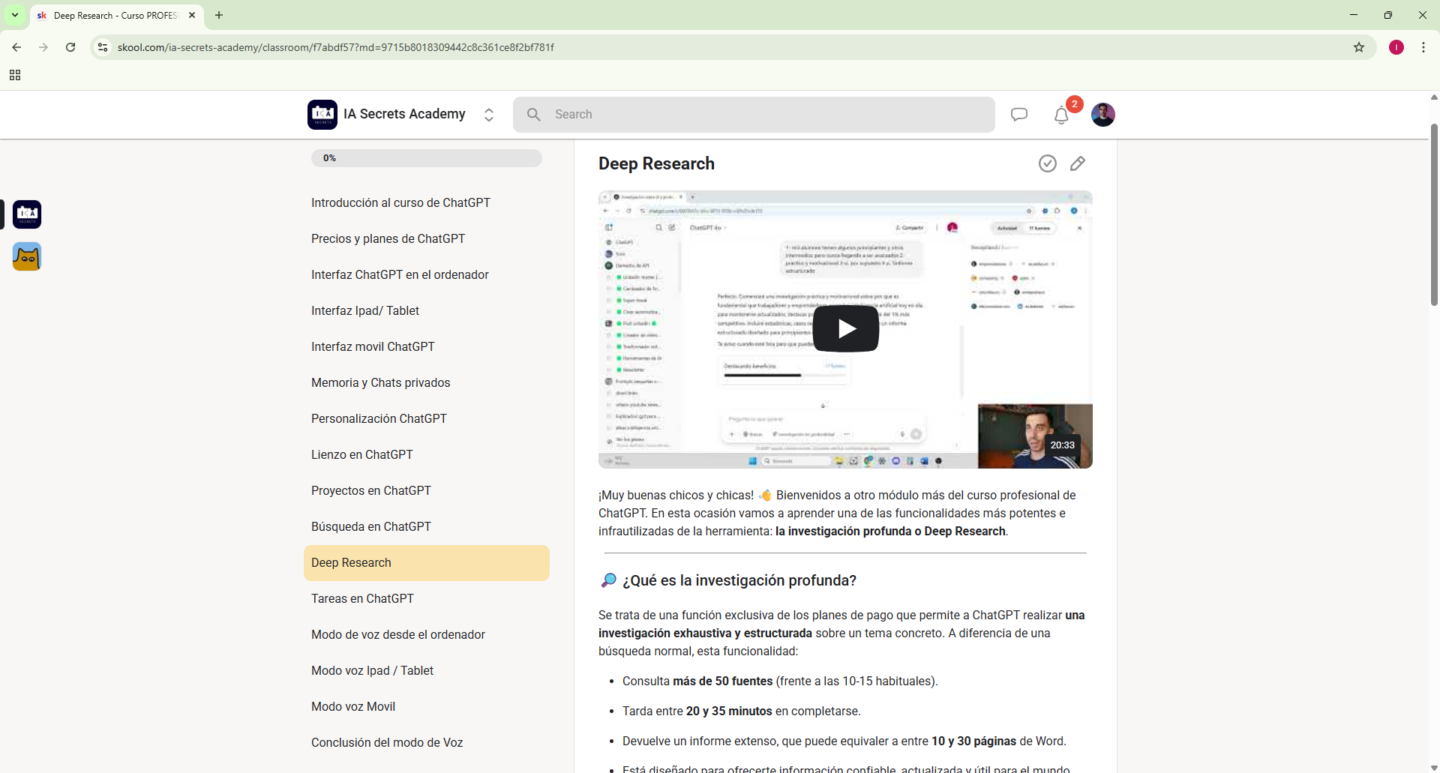Screen dimensions: 1440x773
Task: Click the IA Secrets Academy logo icon
Action: tap(322, 115)
